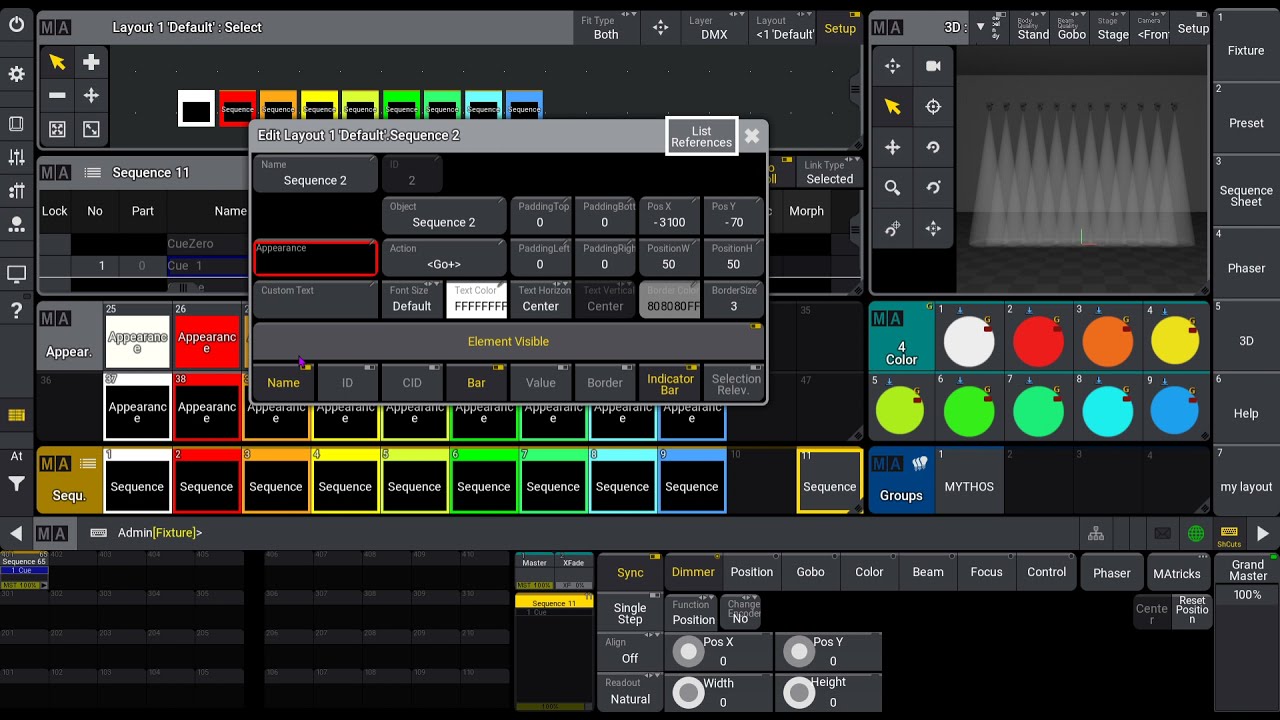The width and height of the screenshot is (1280, 720).
Task: Toggle the Indicator Bar button
Action: click(670, 382)
